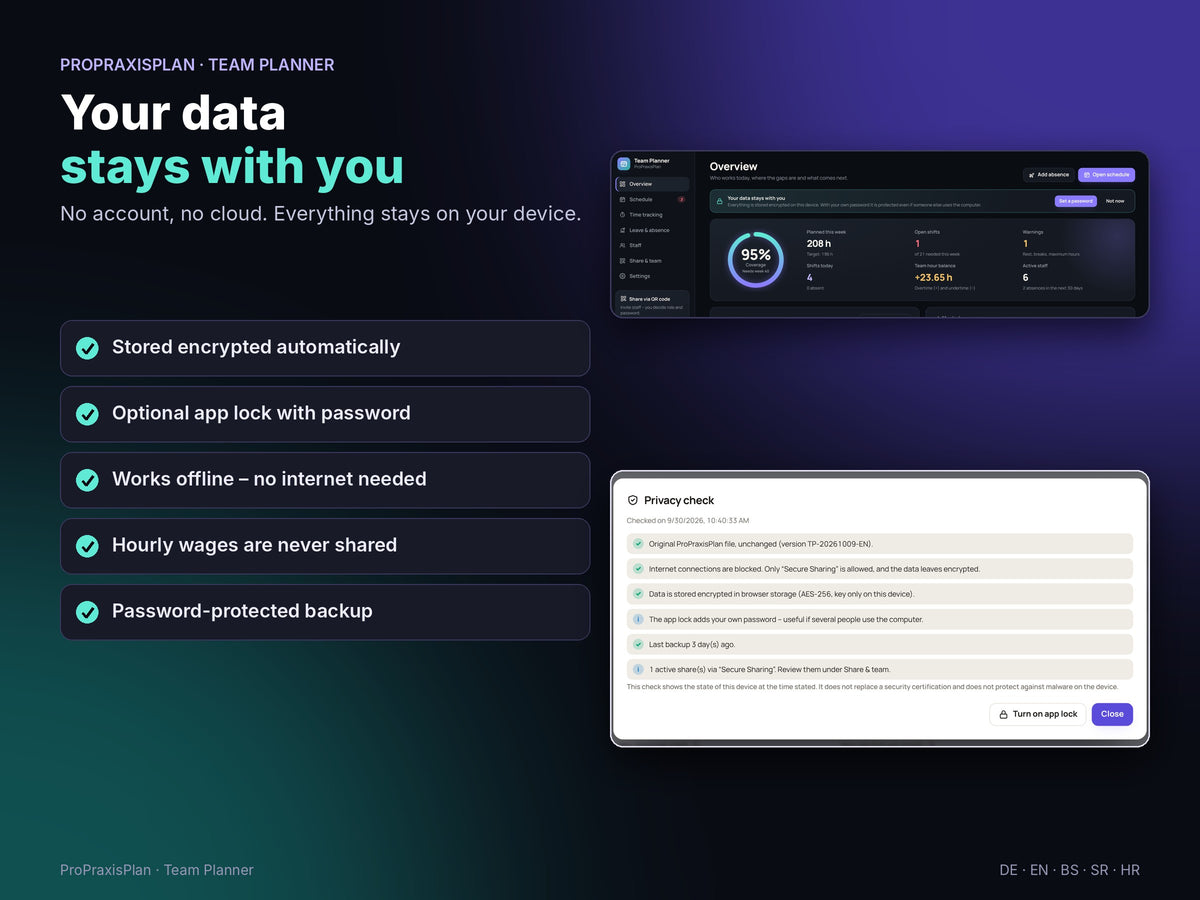The image size is (1200, 900).
Task: Click the 'Hourly wages are never shared' card
Action: (x=325, y=546)
